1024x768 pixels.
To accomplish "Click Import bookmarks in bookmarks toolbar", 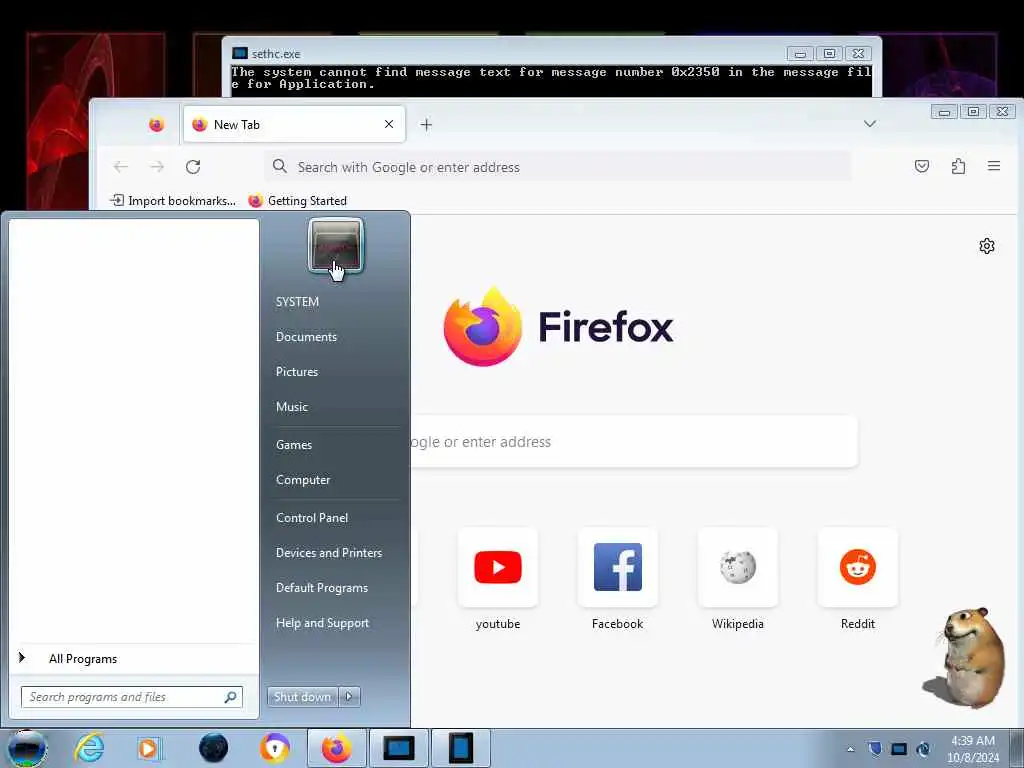I will [x=173, y=200].
